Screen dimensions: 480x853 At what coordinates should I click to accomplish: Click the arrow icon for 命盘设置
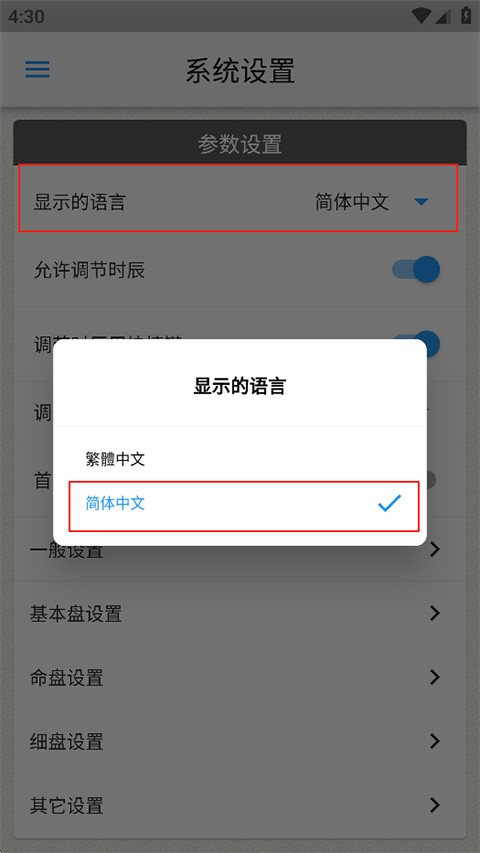tap(434, 677)
